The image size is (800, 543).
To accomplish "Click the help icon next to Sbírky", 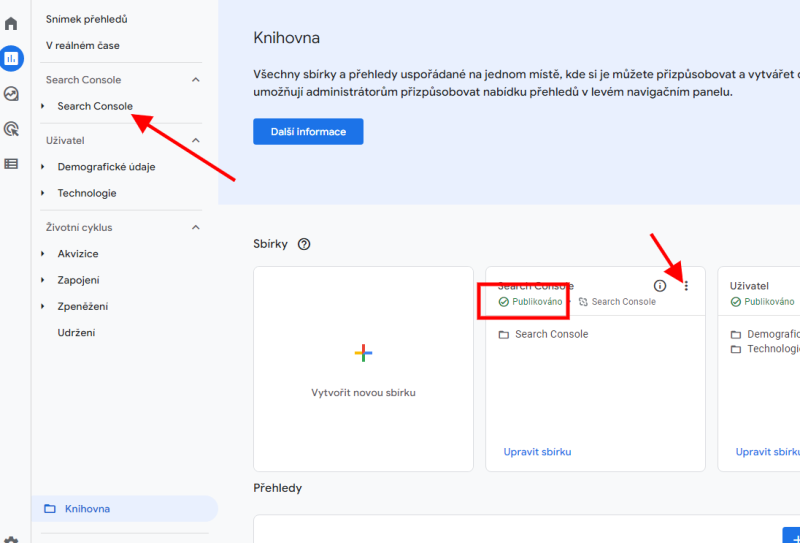I will click(304, 244).
